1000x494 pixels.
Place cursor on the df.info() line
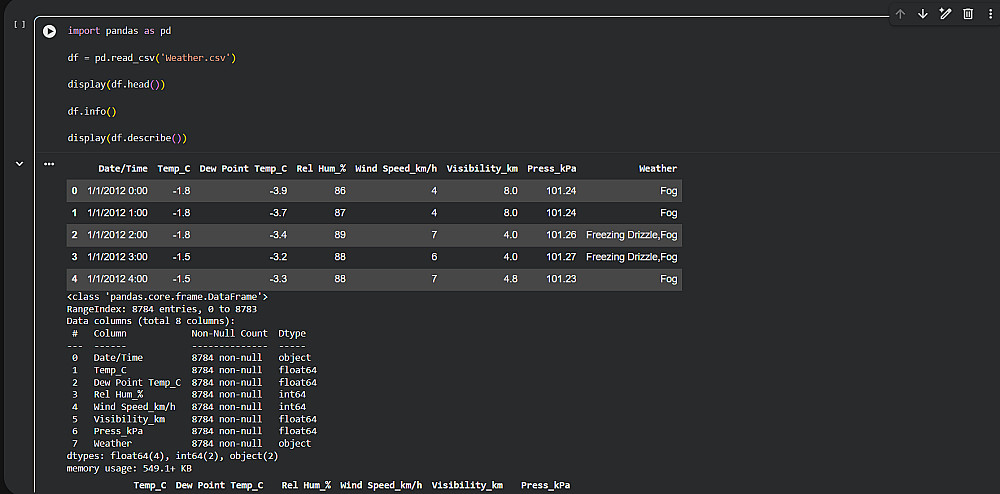tap(92, 111)
